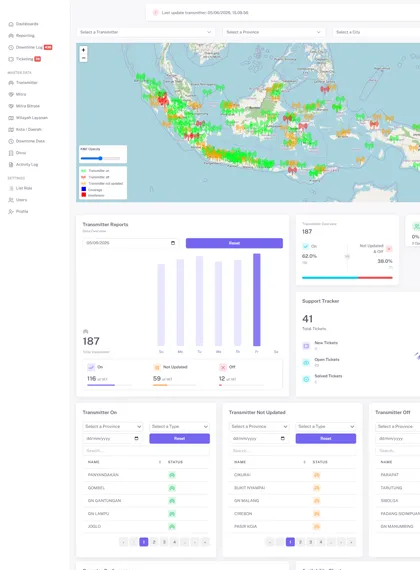Image resolution: width=420 pixels, height=570 pixels.
Task: Open the Select a City dropdown
Action: [x=376, y=32]
